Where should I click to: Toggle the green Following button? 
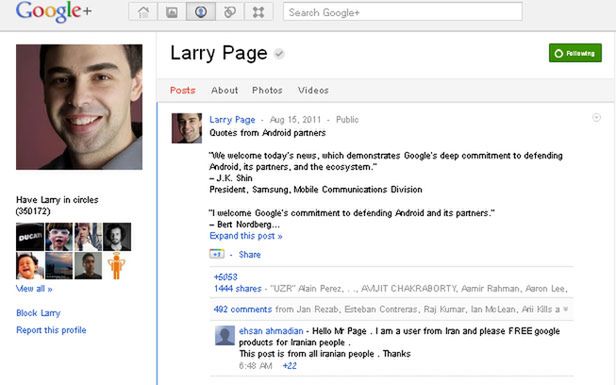[575, 53]
